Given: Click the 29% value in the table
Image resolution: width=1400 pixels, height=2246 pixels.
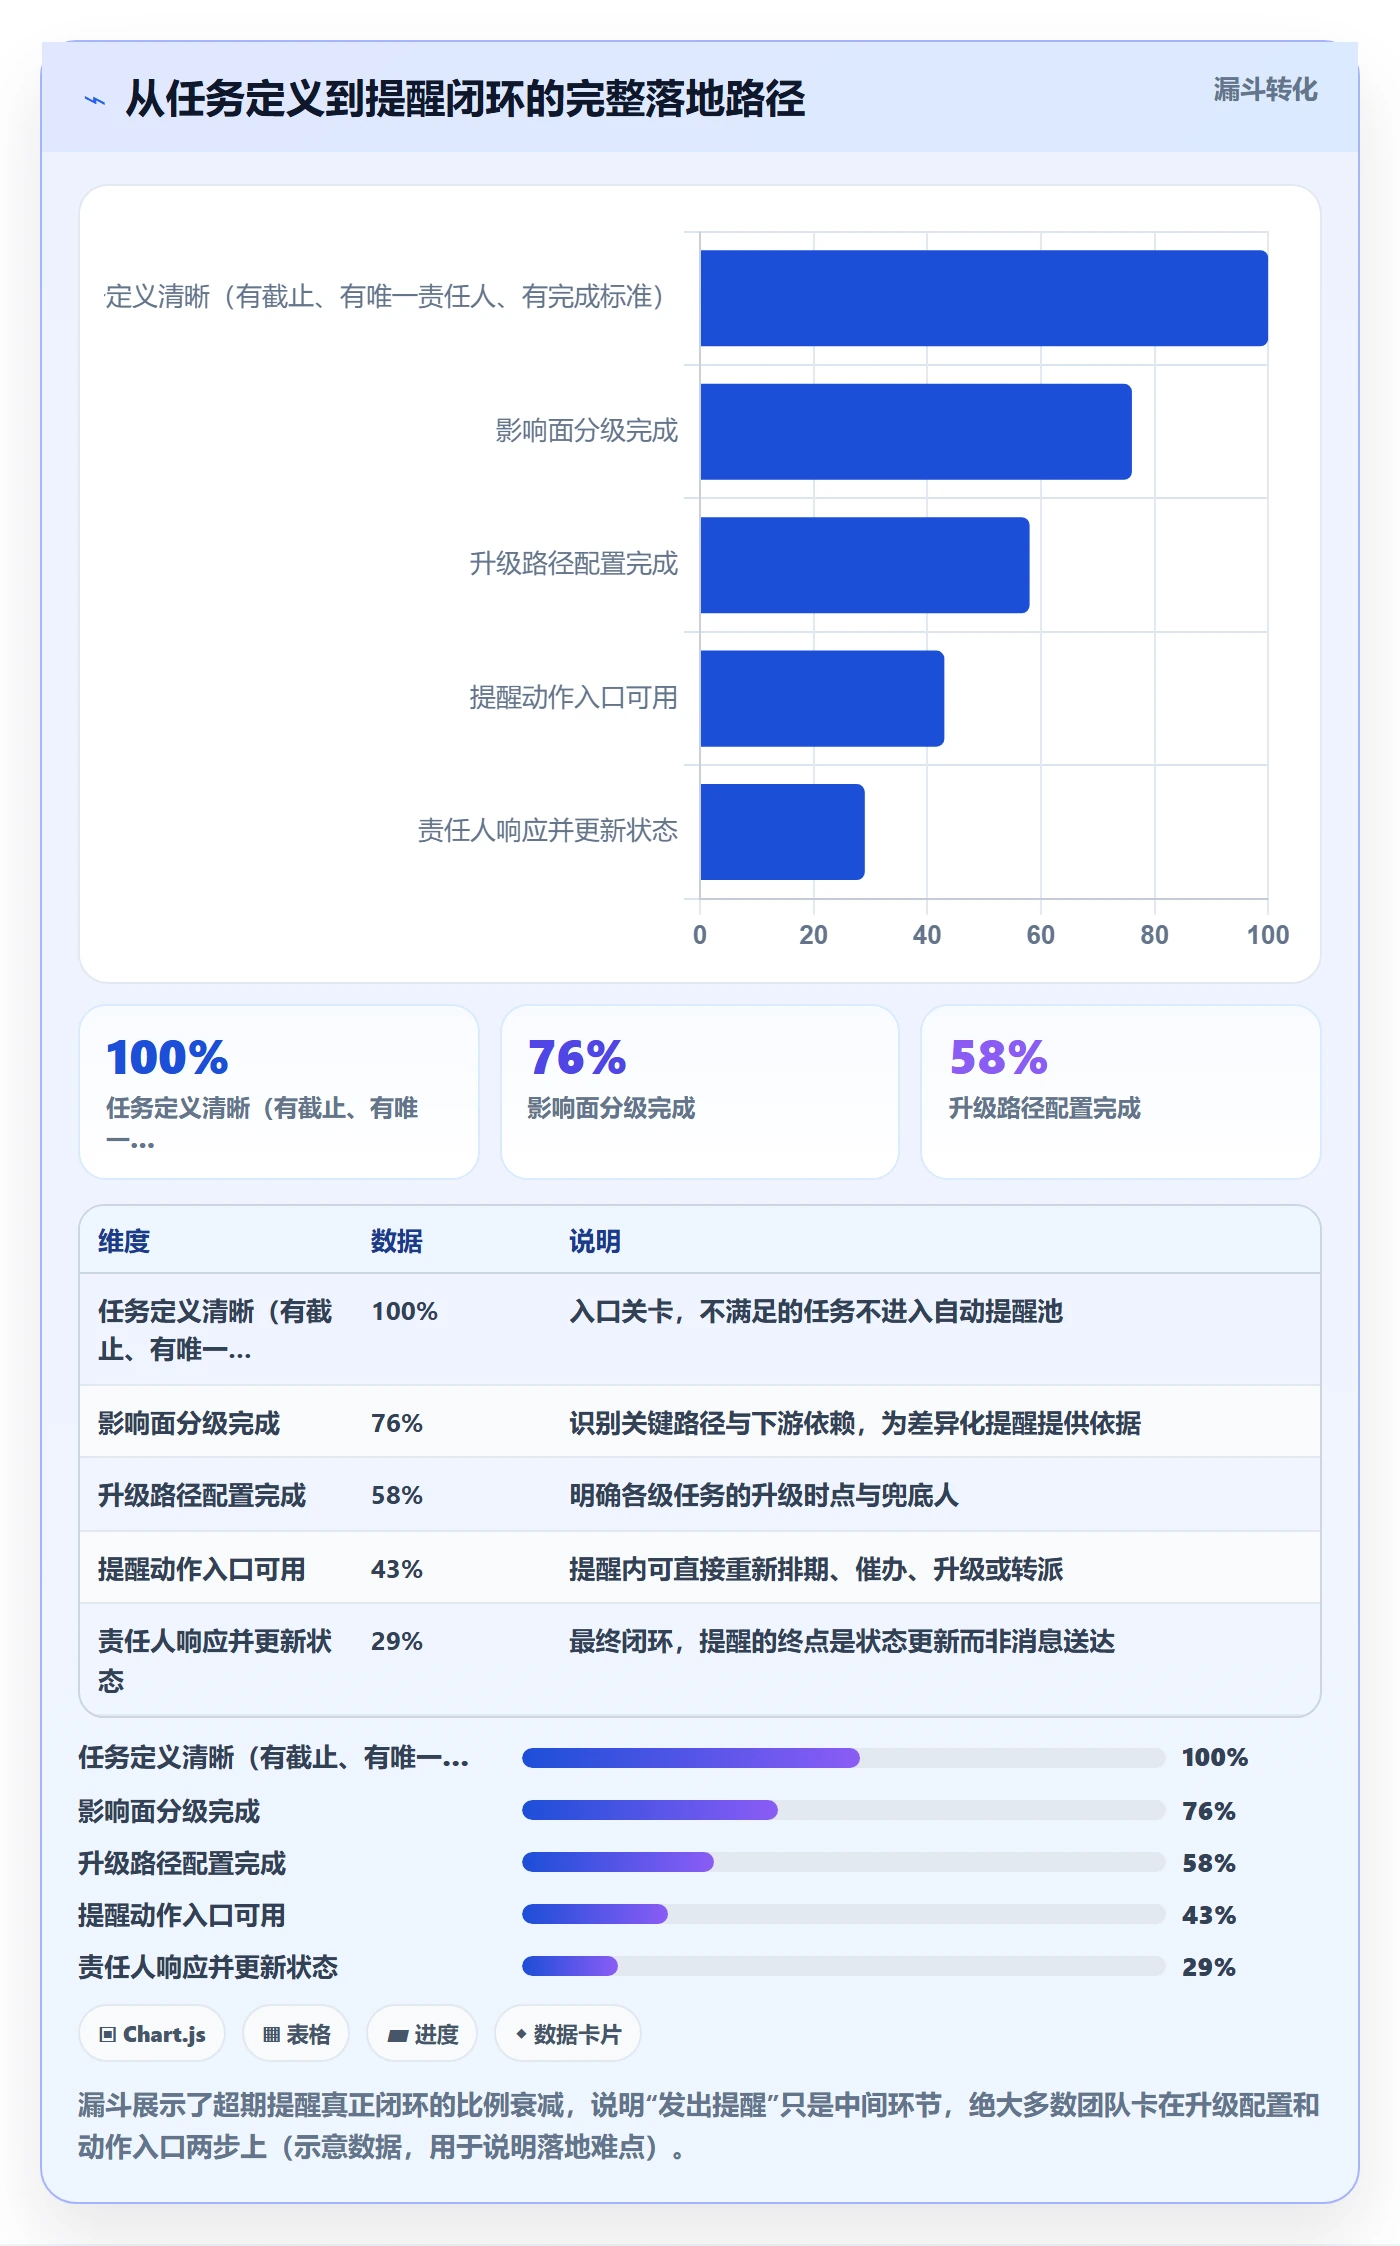Looking at the screenshot, I should 397,1641.
